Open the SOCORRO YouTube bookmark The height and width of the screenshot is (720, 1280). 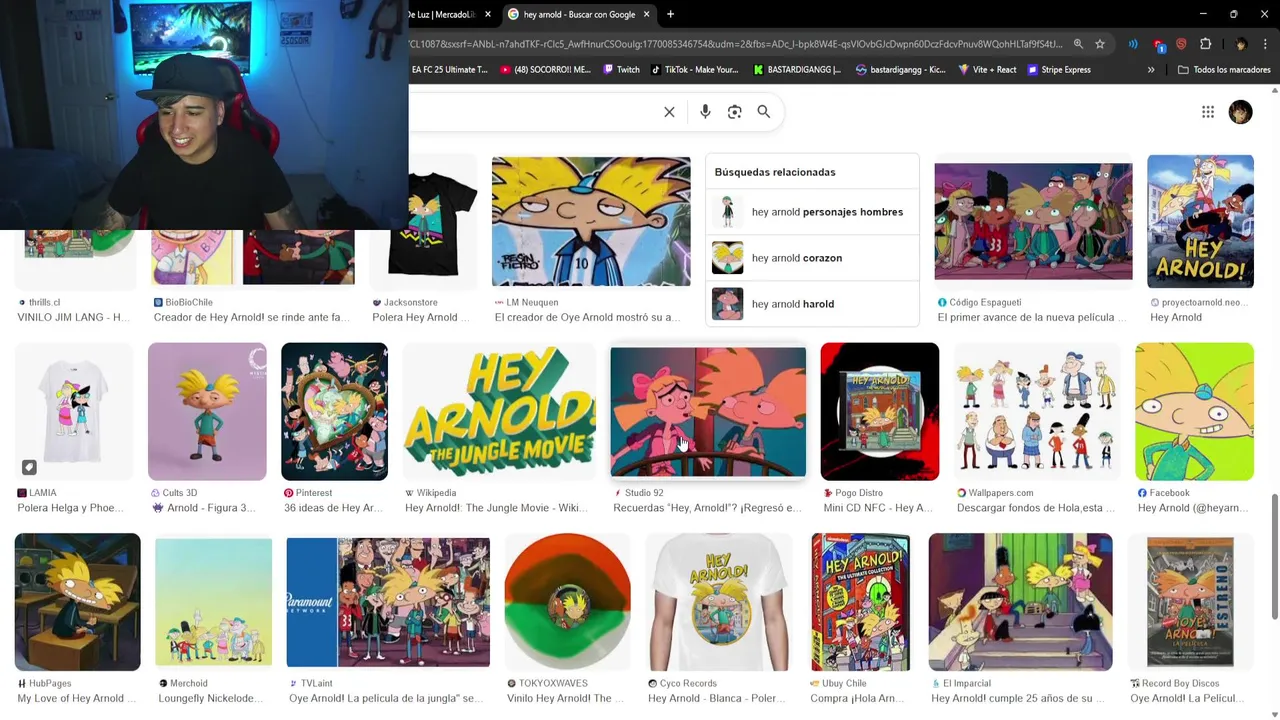[x=546, y=70]
